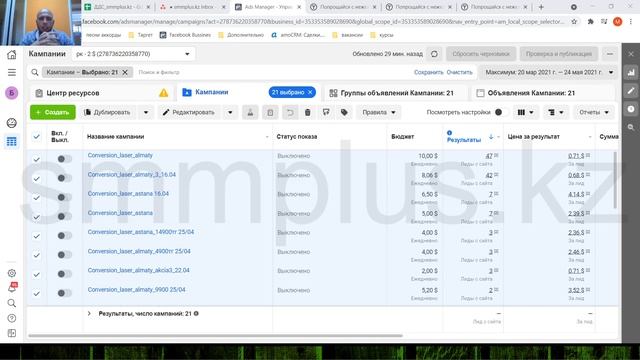640x360 pixels.
Task: Open the hamburger menu in left sidebar
Action: 12,73
